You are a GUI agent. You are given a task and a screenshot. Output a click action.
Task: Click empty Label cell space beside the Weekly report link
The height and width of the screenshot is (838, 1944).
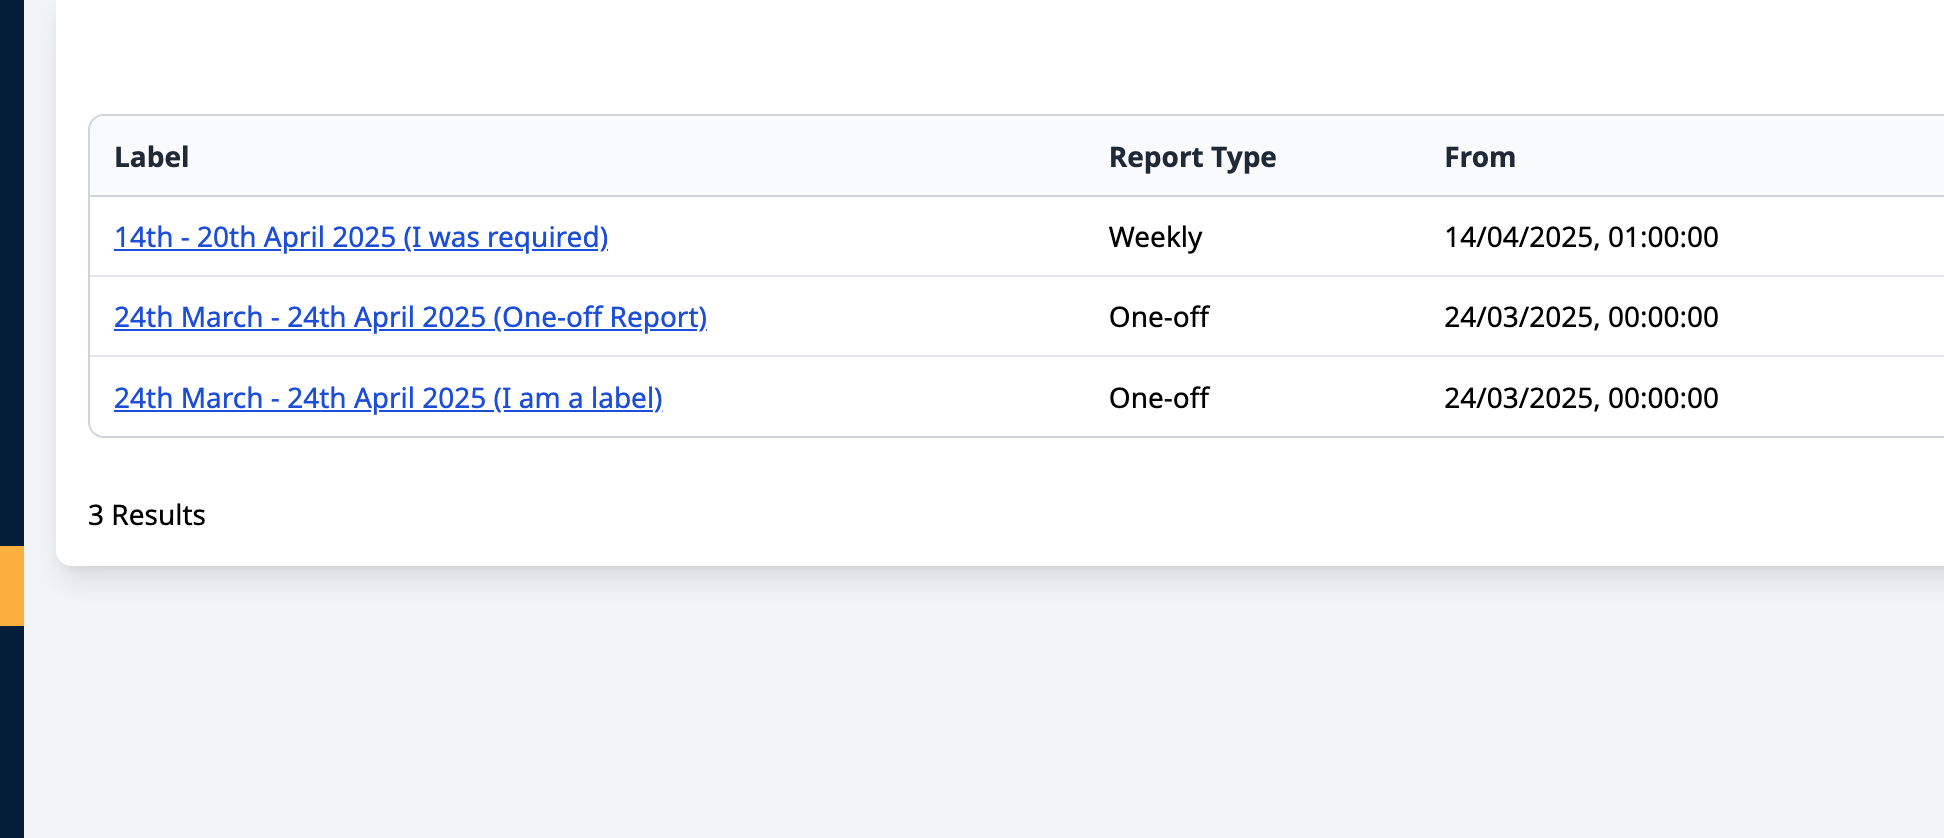(850, 237)
